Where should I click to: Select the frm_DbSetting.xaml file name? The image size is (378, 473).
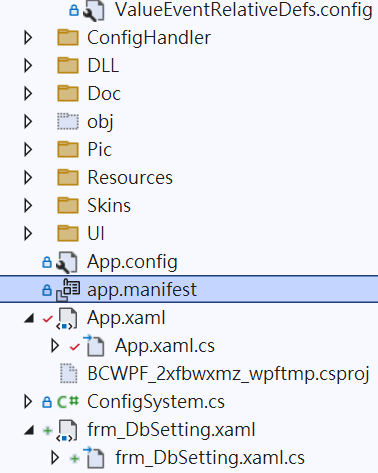(171, 430)
